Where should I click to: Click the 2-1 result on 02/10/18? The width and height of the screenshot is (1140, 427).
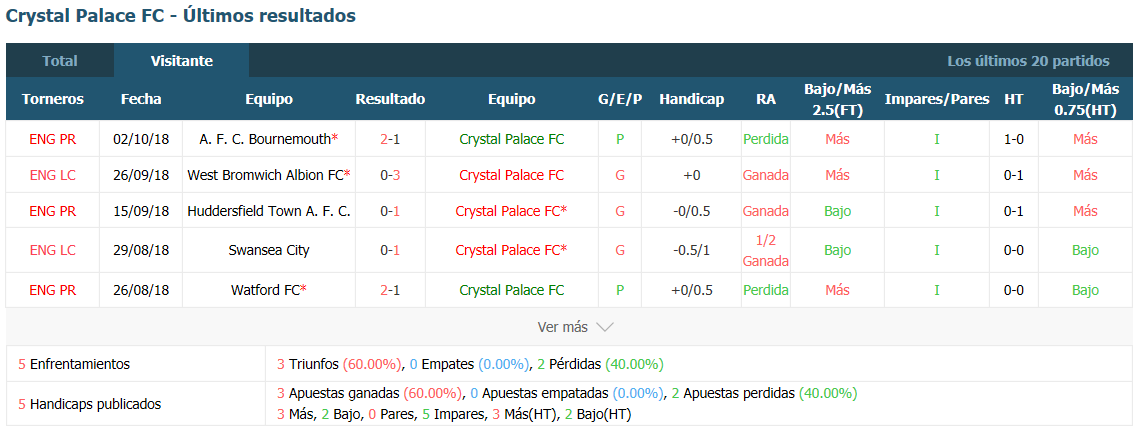390,139
